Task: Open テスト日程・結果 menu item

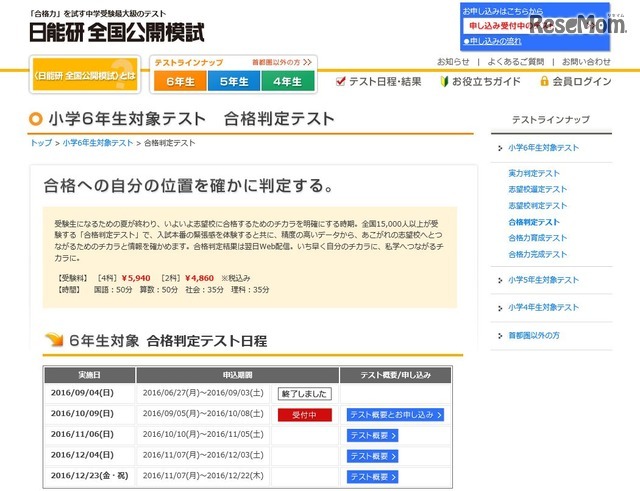Action: pos(385,82)
